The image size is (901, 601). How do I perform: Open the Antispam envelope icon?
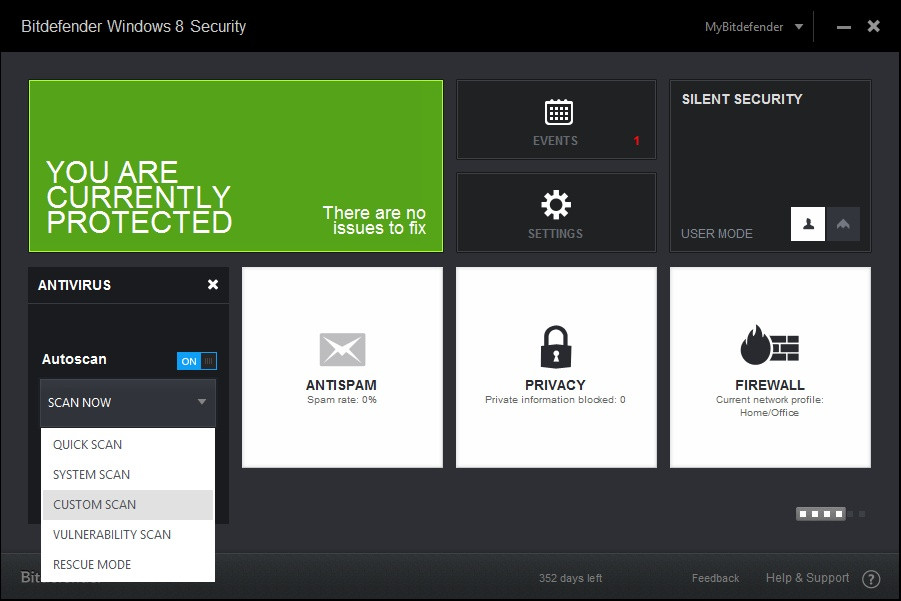pos(342,349)
